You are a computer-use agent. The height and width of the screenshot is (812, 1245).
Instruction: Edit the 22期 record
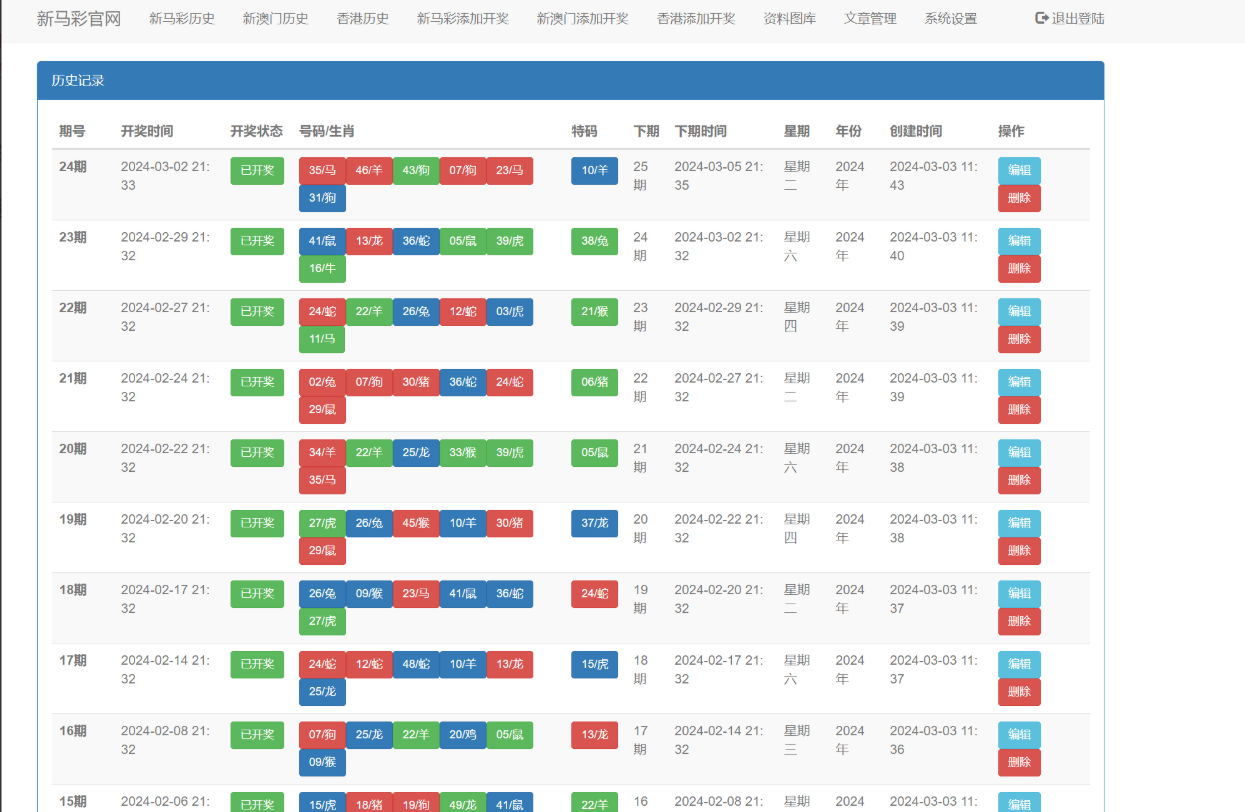[x=1019, y=312]
